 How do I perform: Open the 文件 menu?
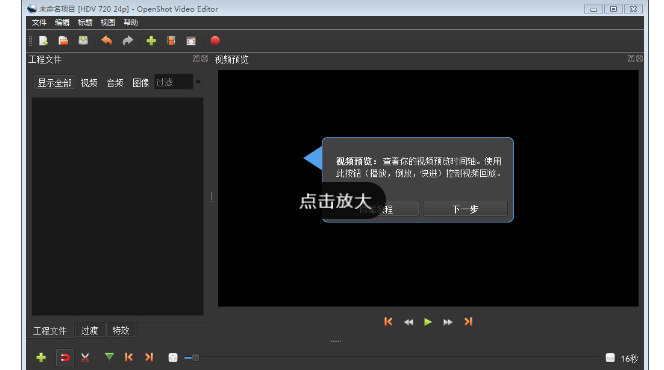[x=39, y=22]
